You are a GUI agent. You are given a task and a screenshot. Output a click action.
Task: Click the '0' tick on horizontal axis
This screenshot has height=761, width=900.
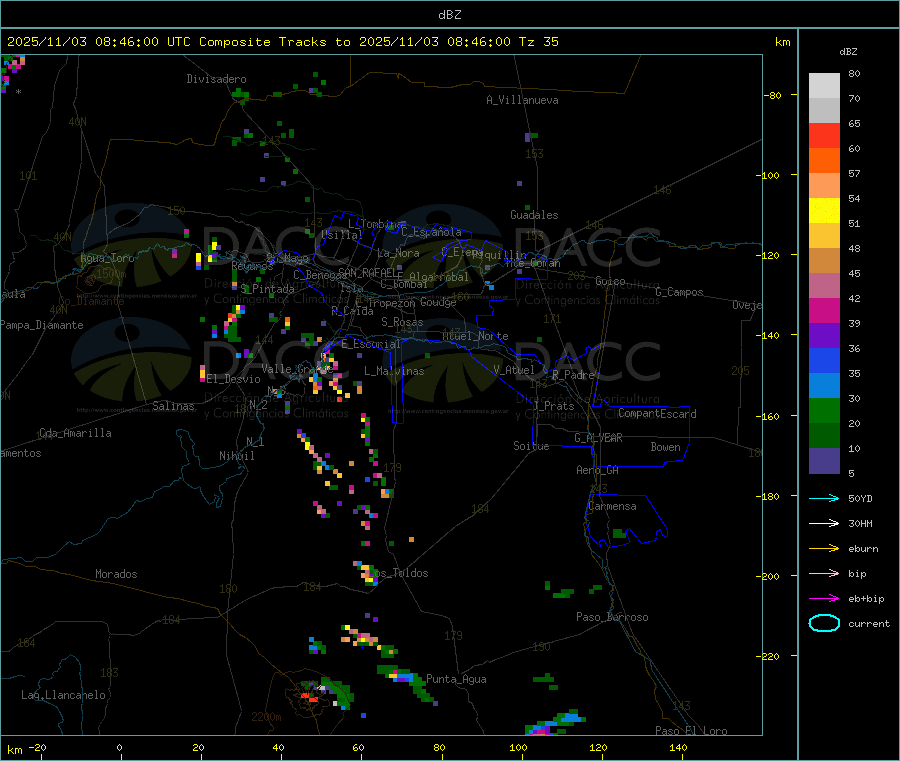tap(119, 747)
